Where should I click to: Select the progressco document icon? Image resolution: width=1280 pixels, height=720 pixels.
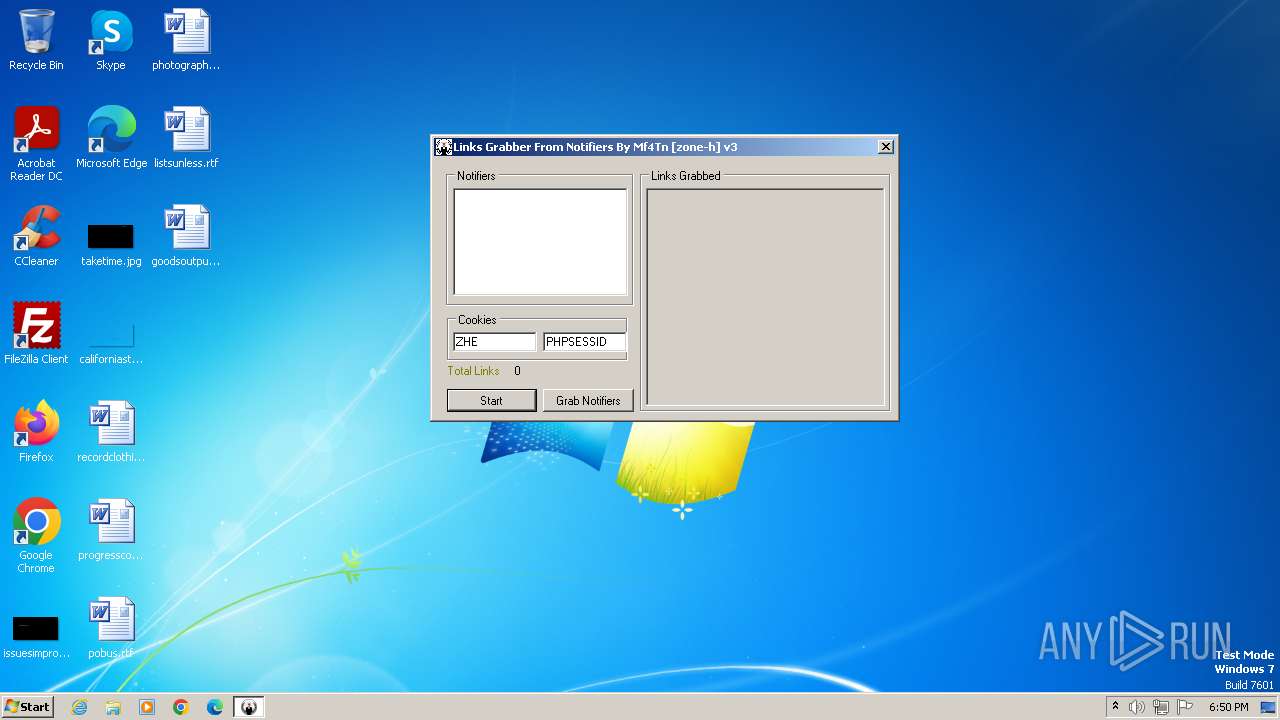111,530
